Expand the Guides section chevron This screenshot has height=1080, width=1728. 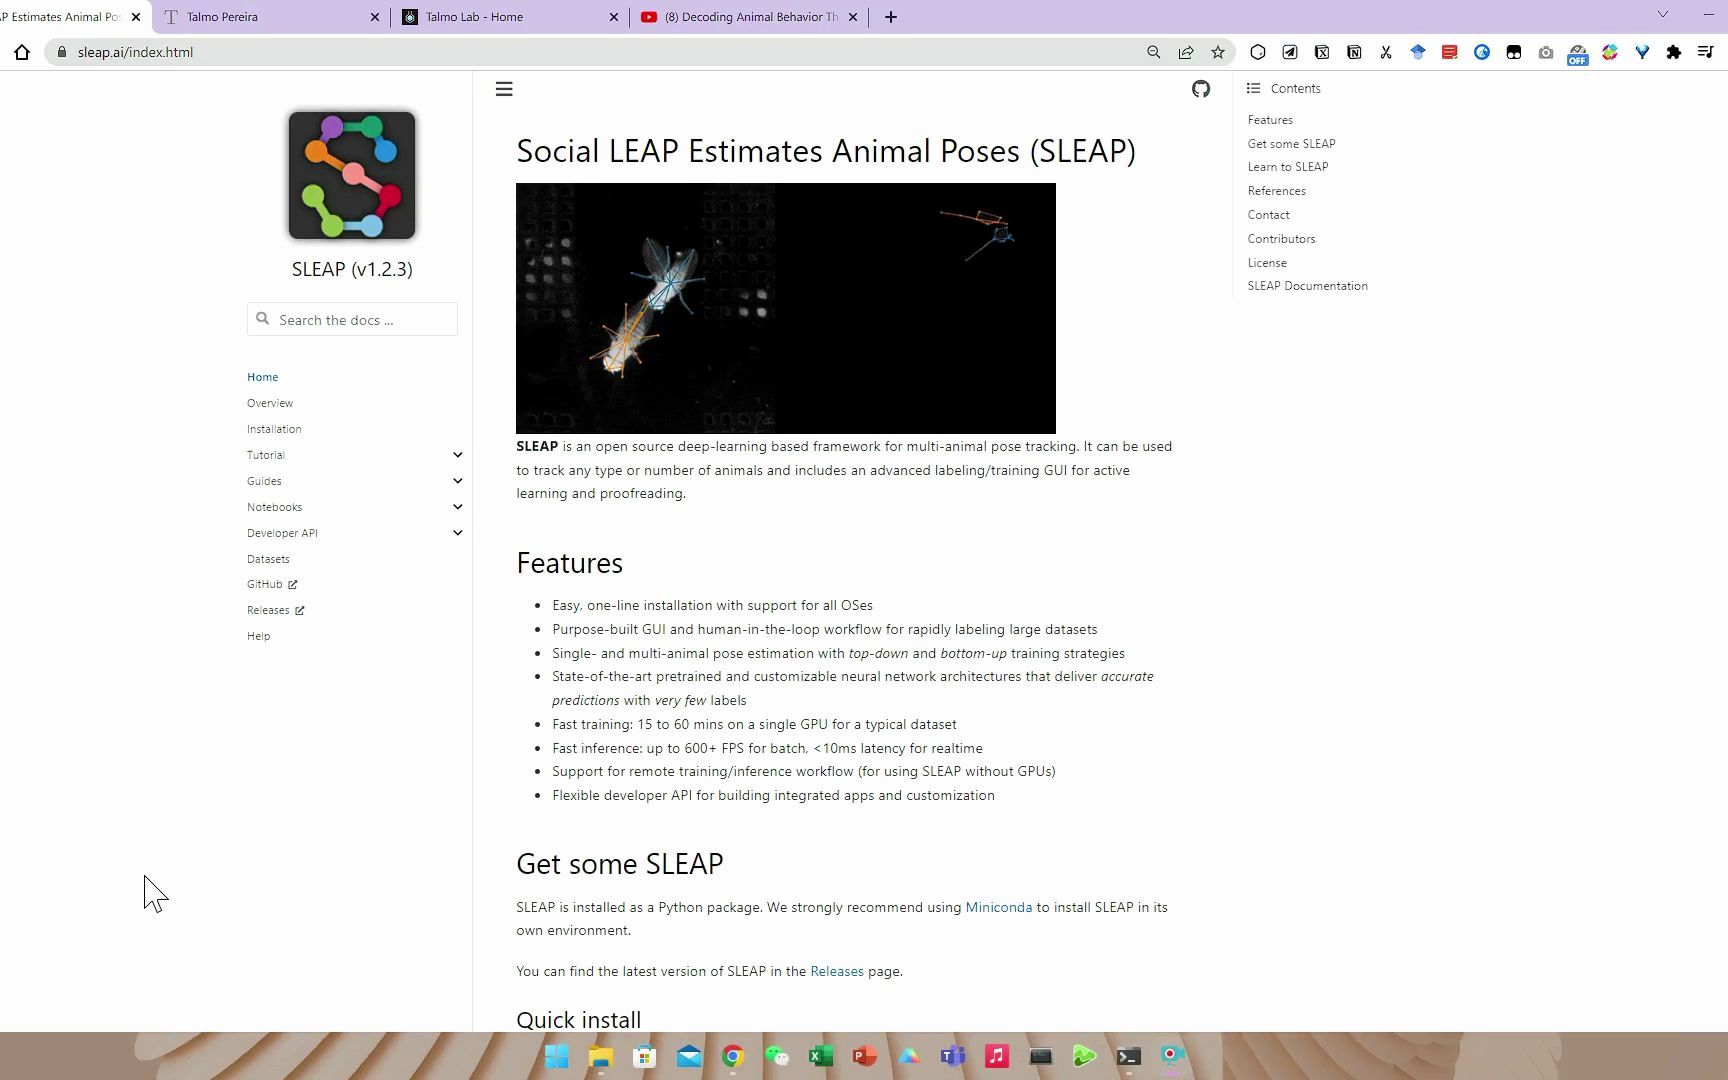click(x=458, y=481)
